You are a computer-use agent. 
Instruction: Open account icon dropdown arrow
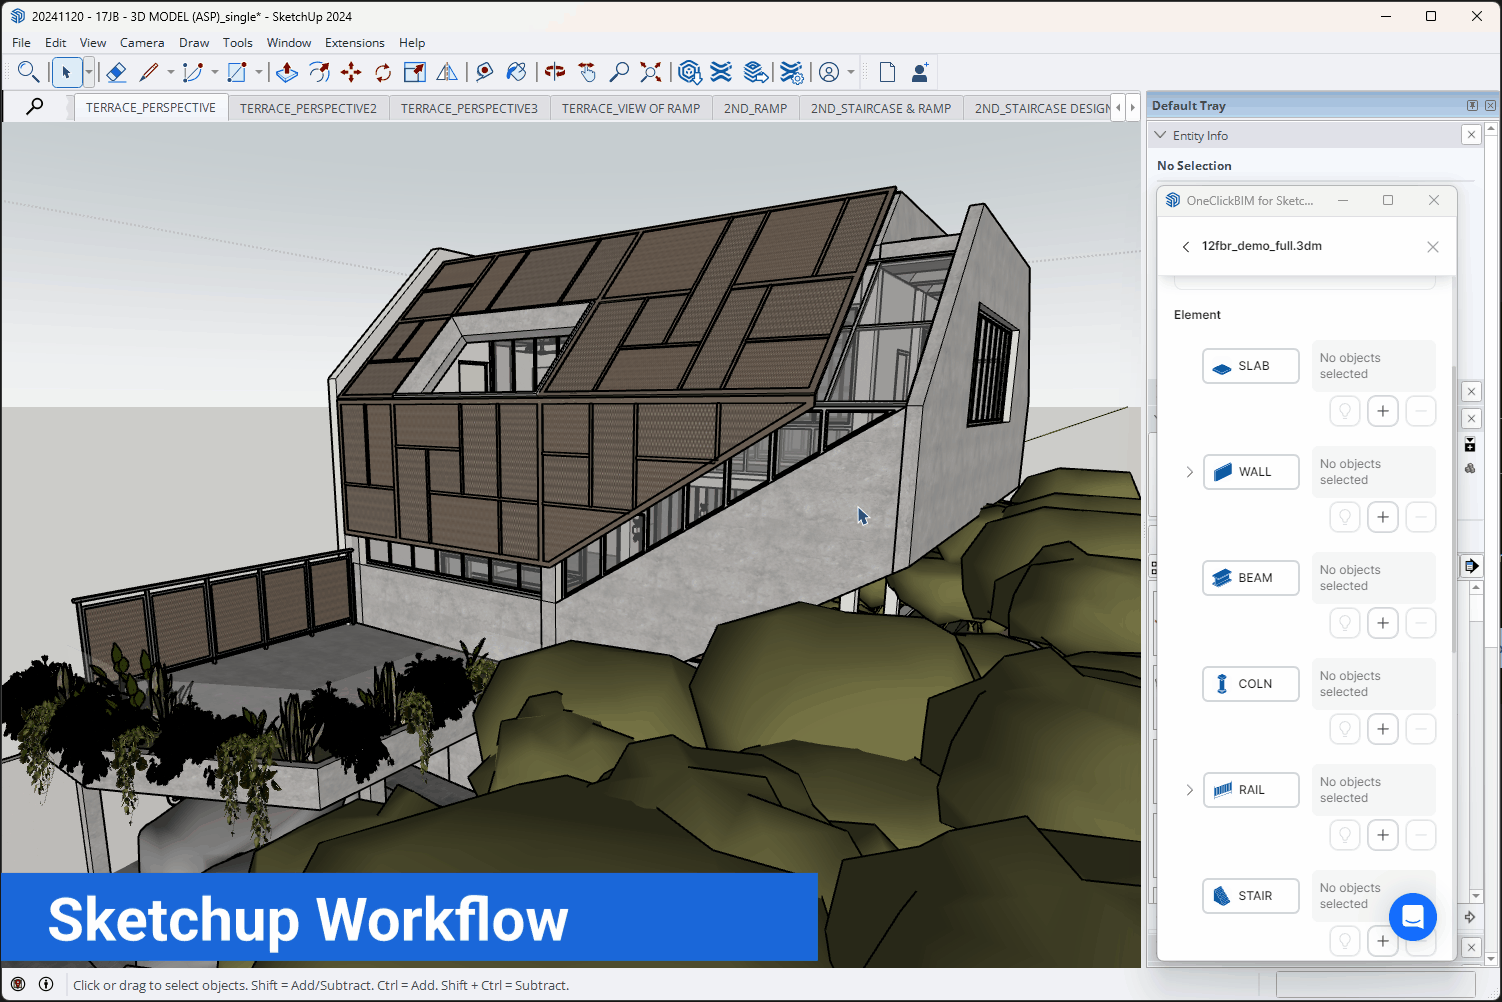(x=851, y=72)
